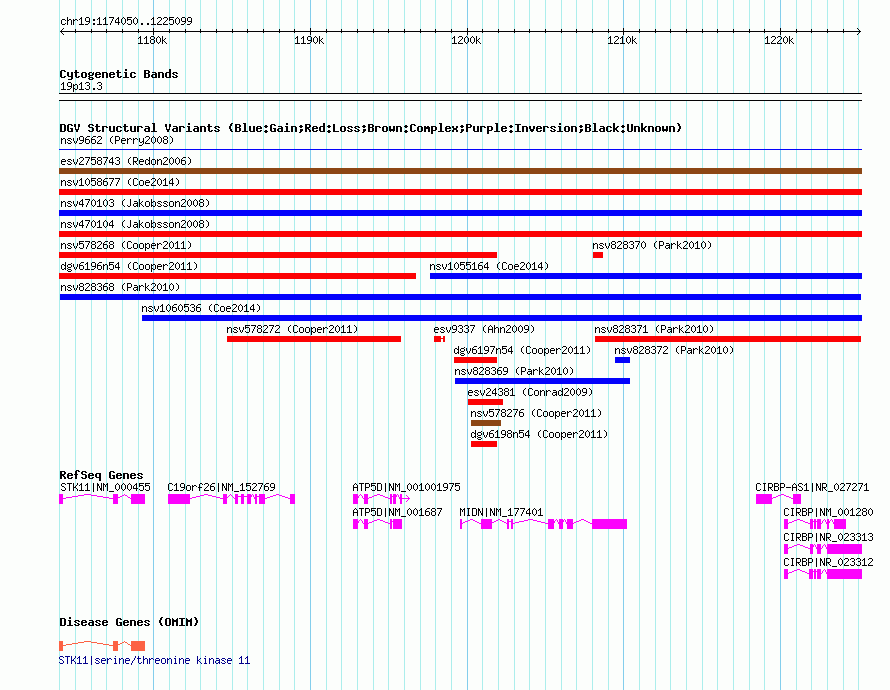Click the 1210k ruler tick label

(x=622, y=40)
